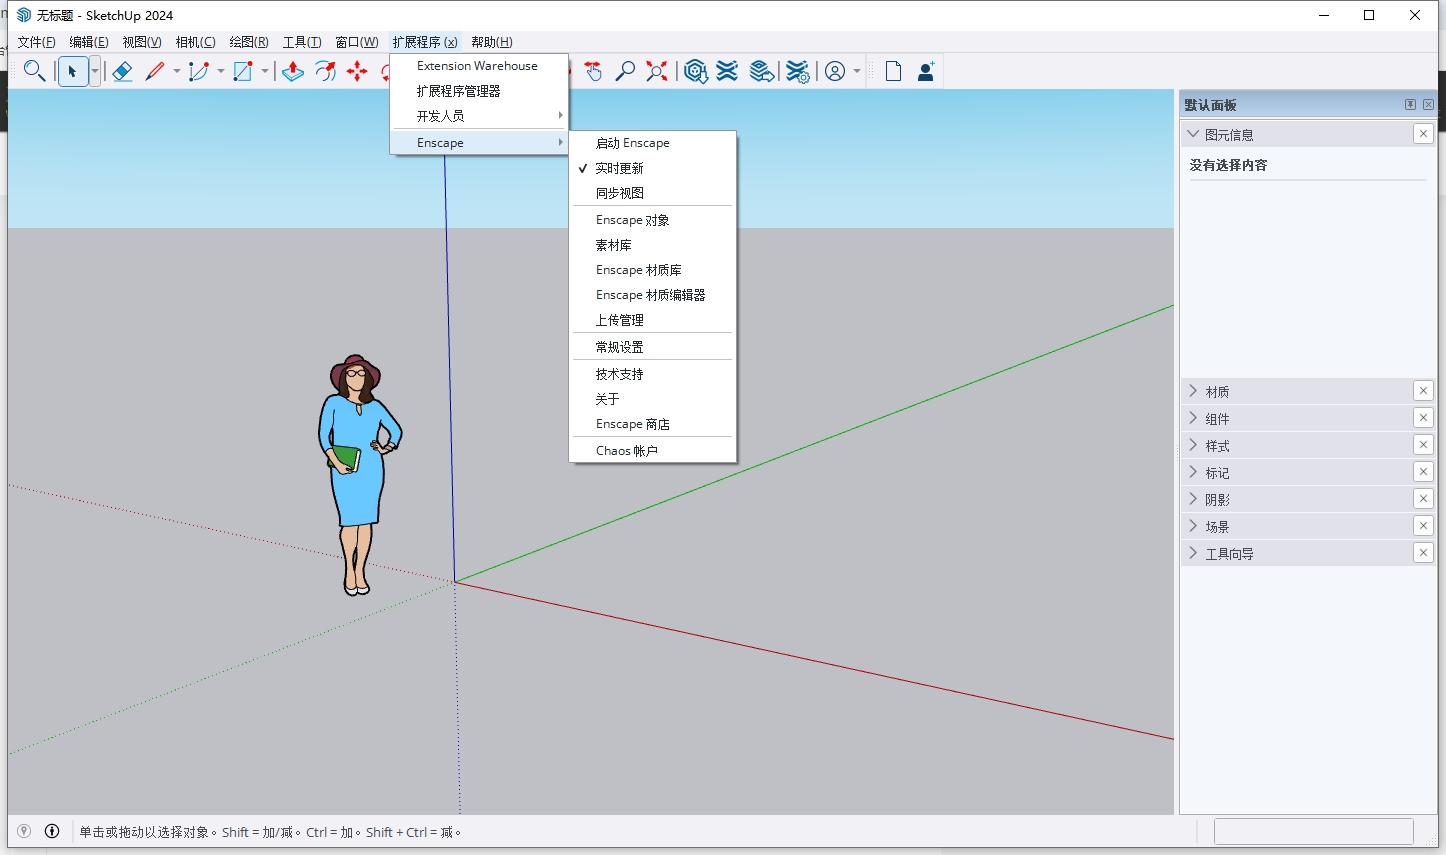Select the Zoom magnifier tool

35,71
